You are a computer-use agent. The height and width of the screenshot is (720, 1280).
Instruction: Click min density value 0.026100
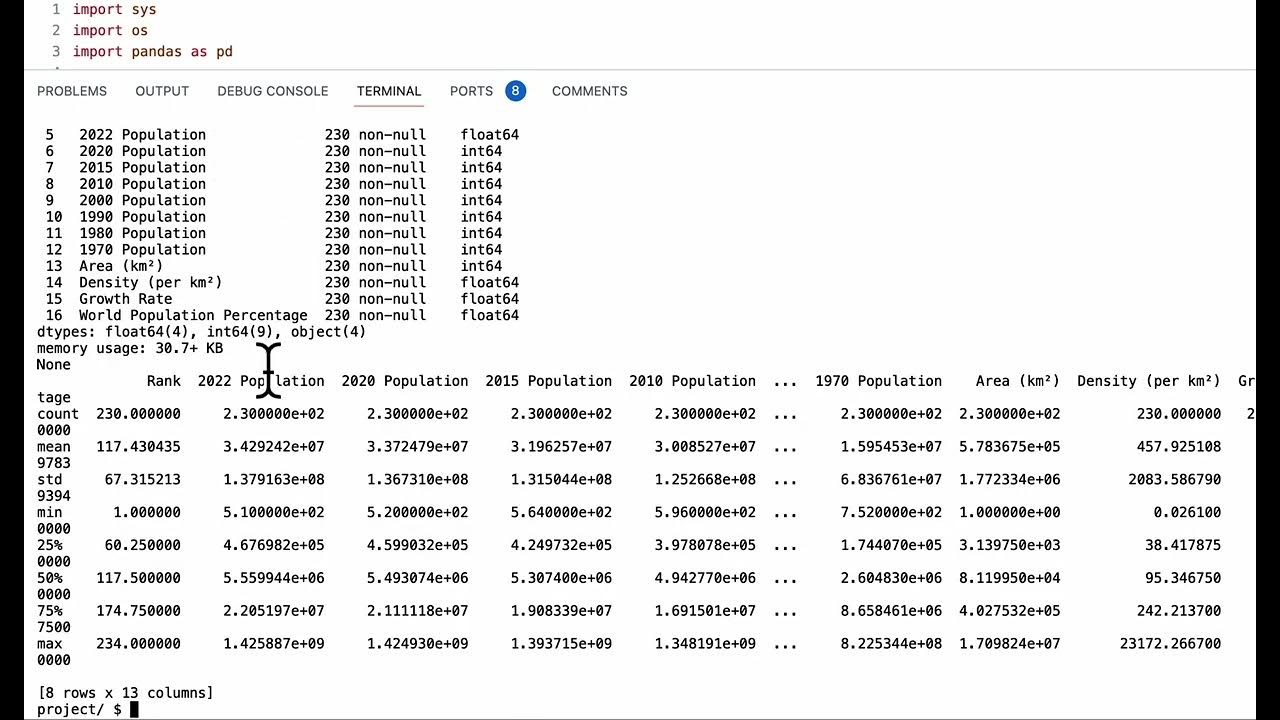point(1187,513)
